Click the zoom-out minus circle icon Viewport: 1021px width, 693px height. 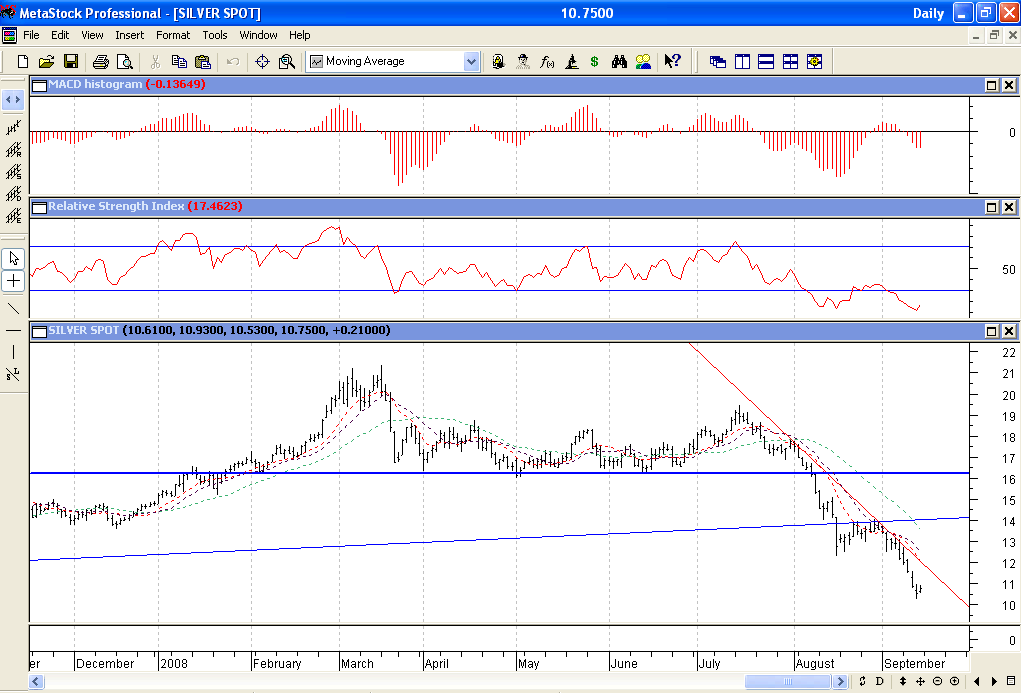(x=938, y=681)
